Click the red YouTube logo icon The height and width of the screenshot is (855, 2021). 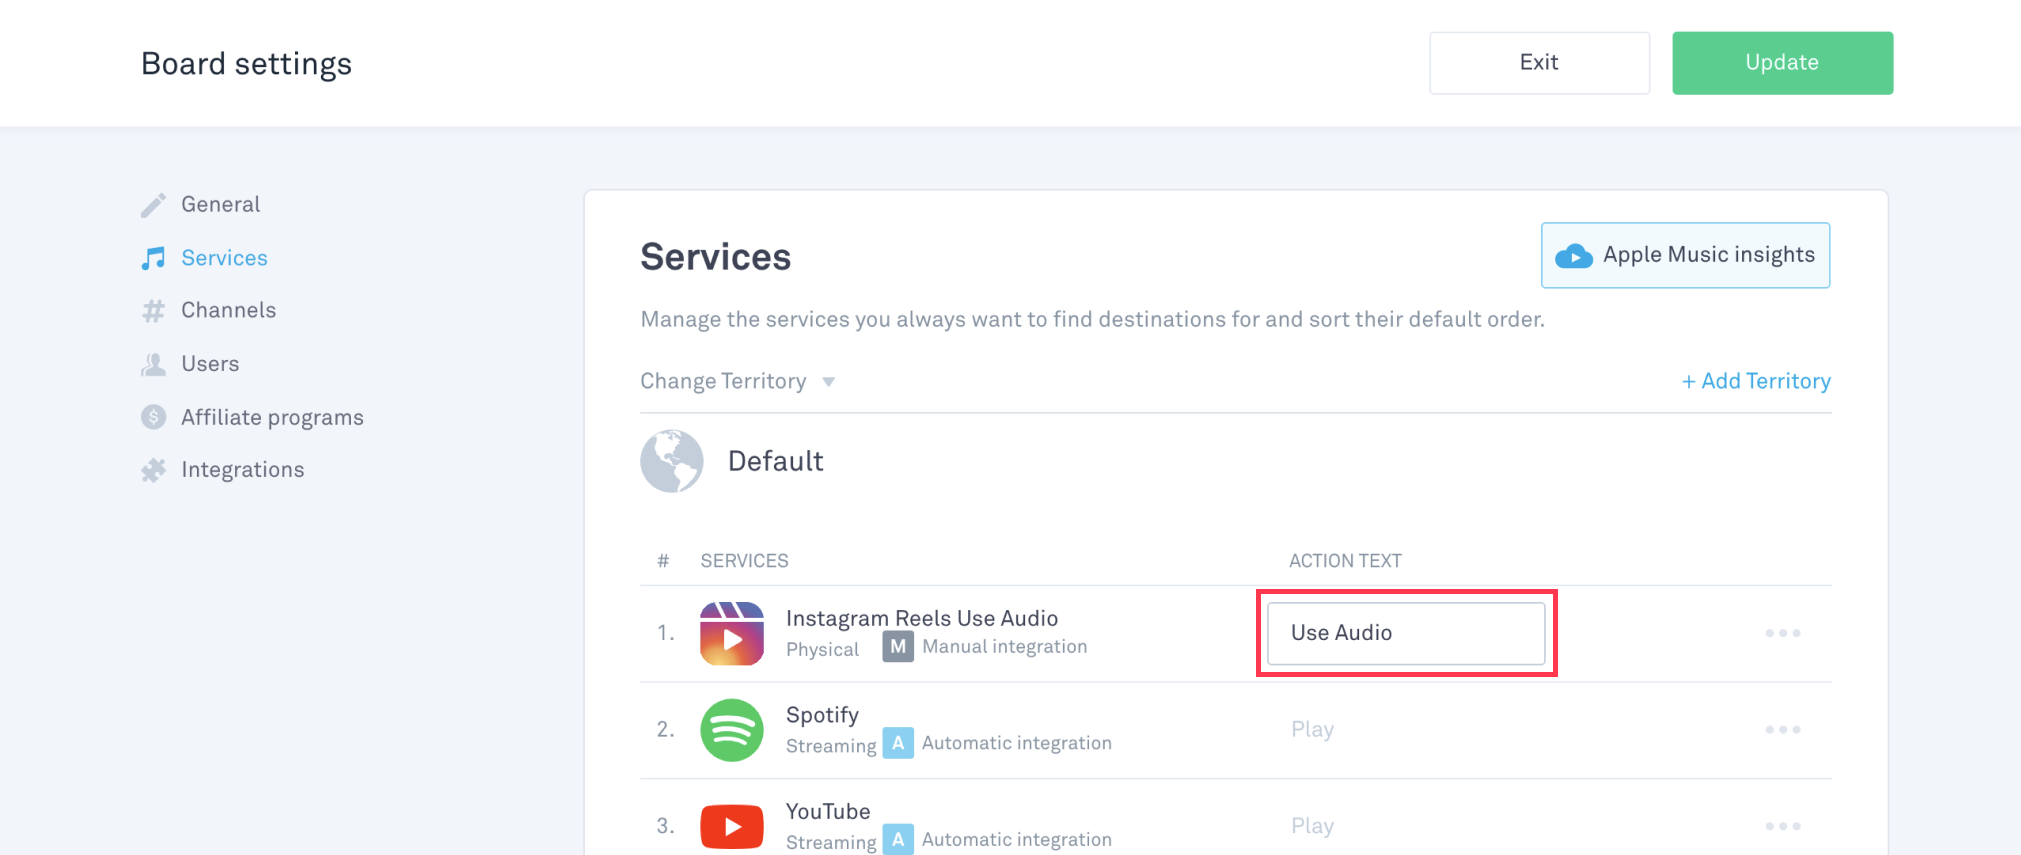tap(731, 826)
